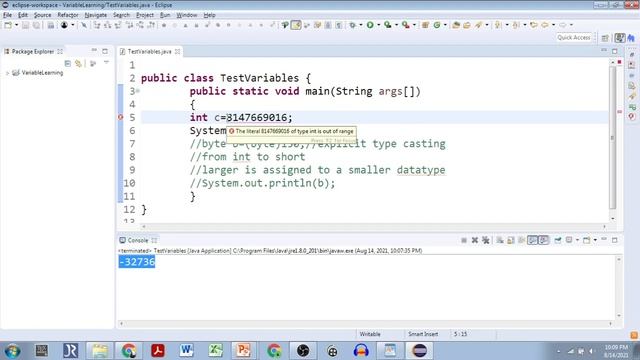Click the Open Task folder icon
The width and height of the screenshot is (640, 360).
(467, 25)
